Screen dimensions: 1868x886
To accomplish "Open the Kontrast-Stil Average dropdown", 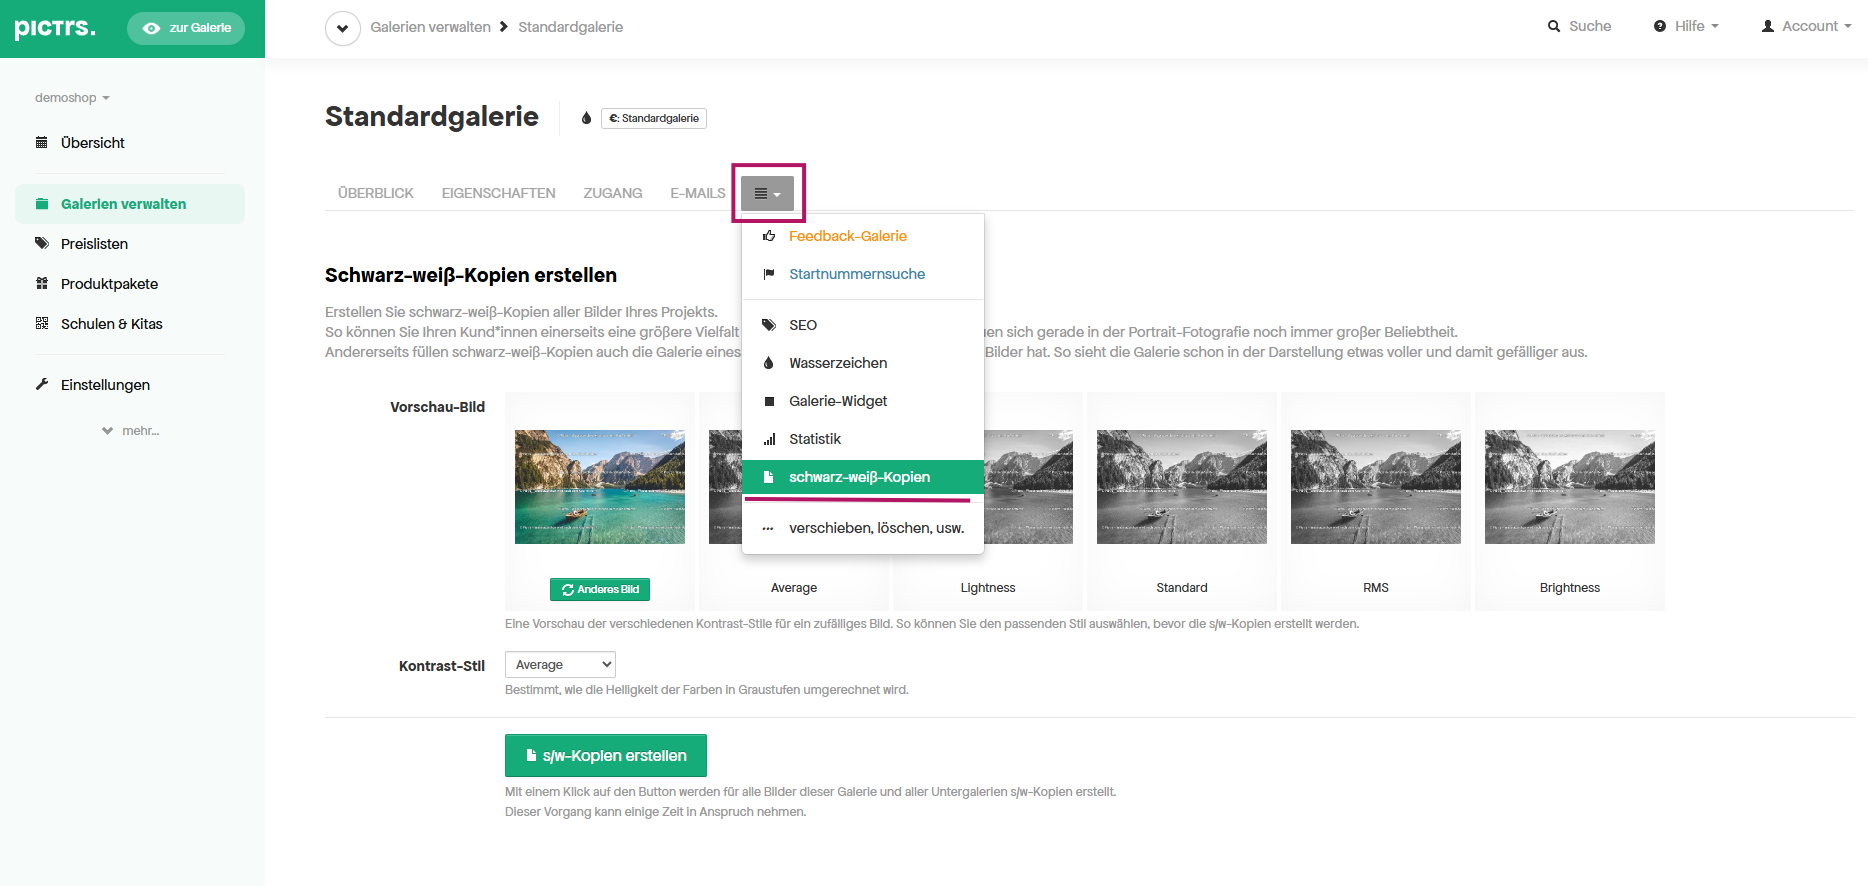I will point(560,665).
